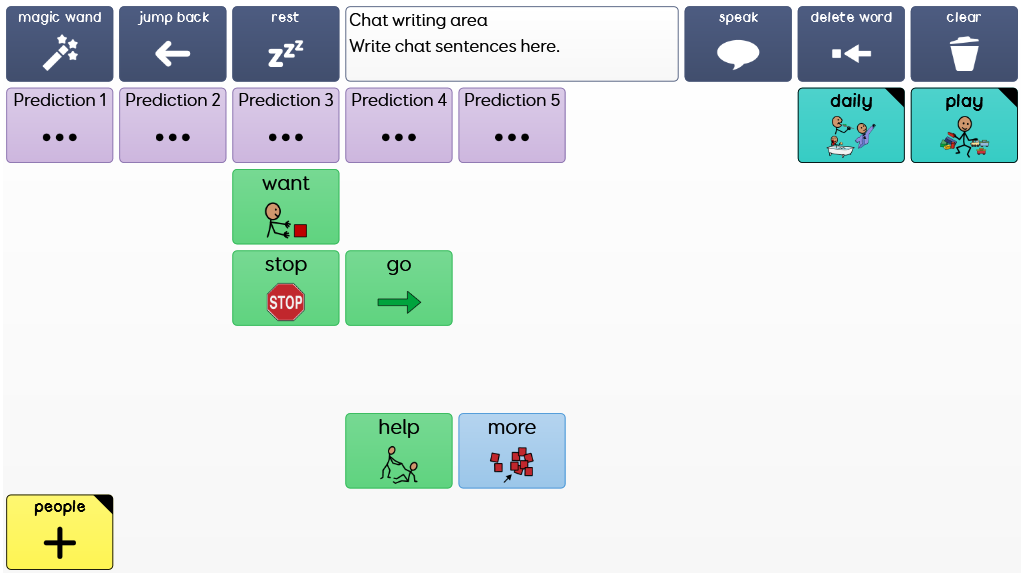Choose the more blocks cell
Viewport: 1024px width, 576px height.
coord(511,451)
